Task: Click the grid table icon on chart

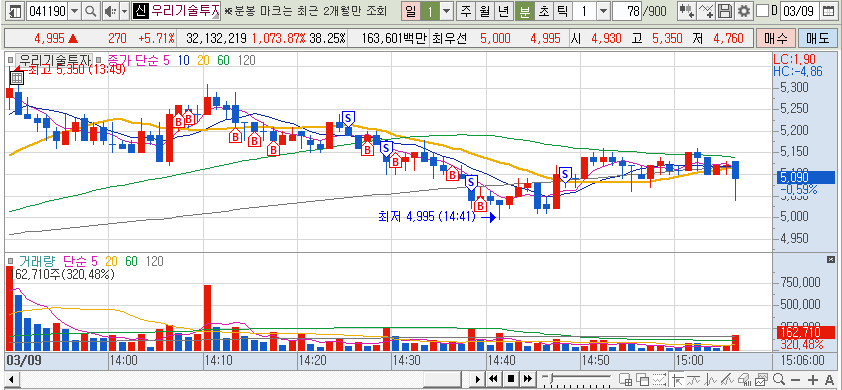Action: [16, 78]
